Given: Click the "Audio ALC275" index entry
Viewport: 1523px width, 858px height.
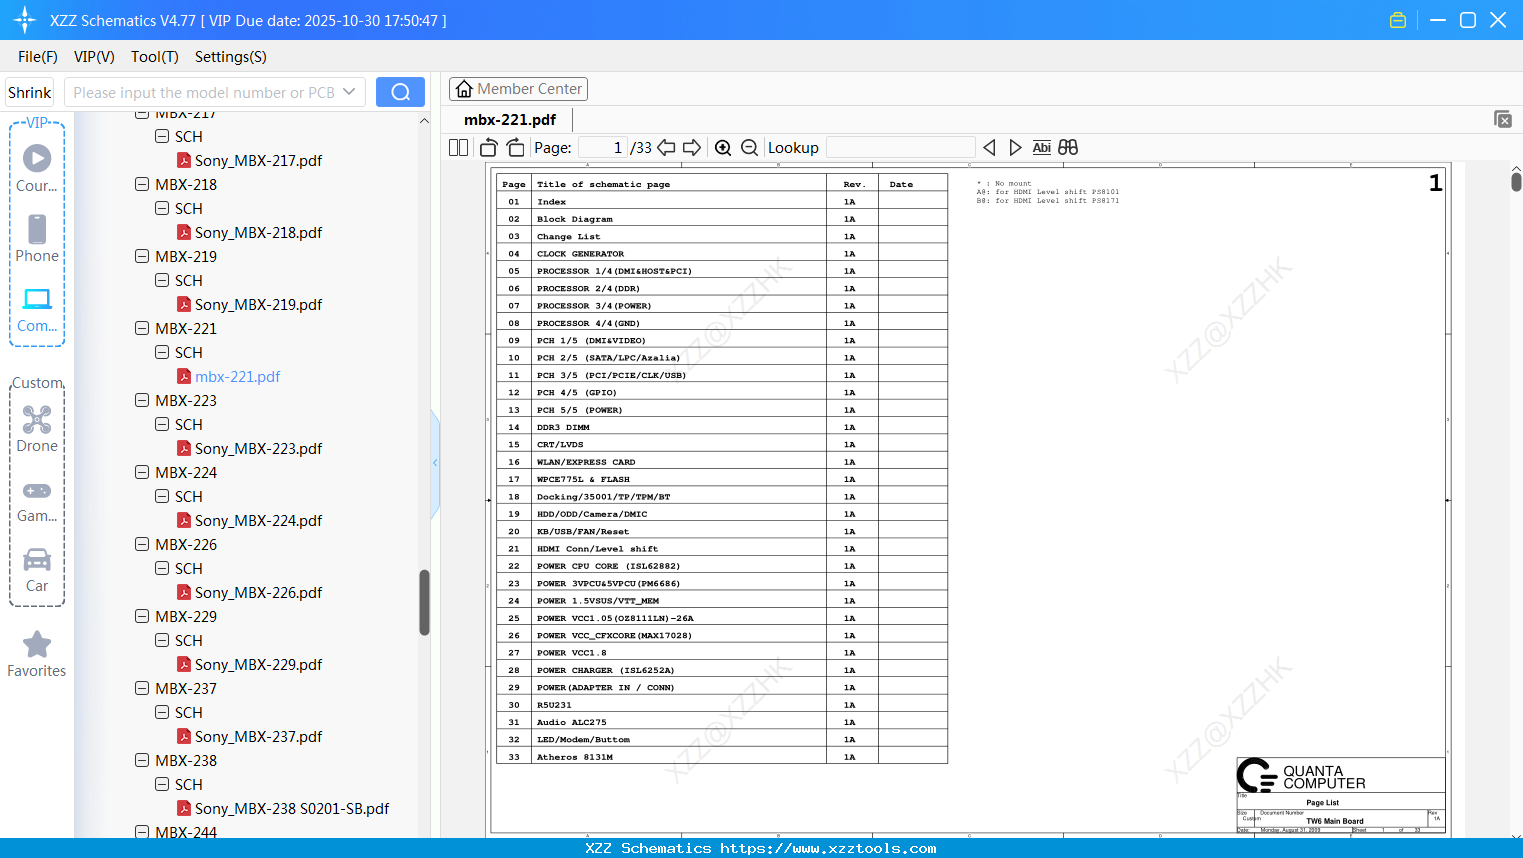Looking at the screenshot, I should 721,722.
